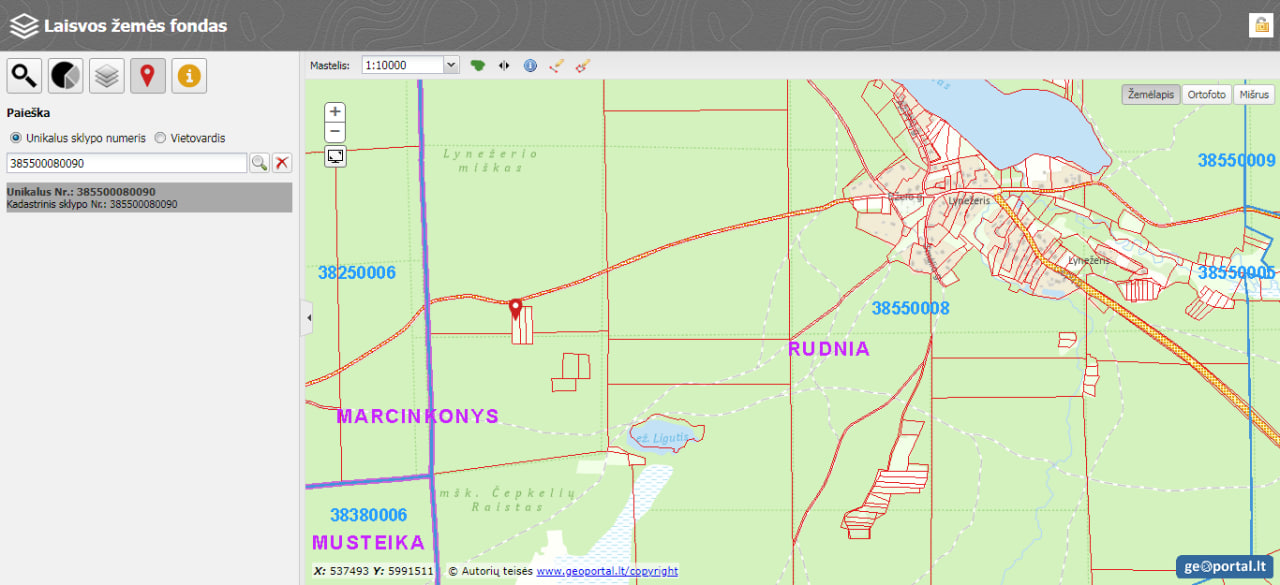Toggle the map overview window button

click(x=336, y=156)
